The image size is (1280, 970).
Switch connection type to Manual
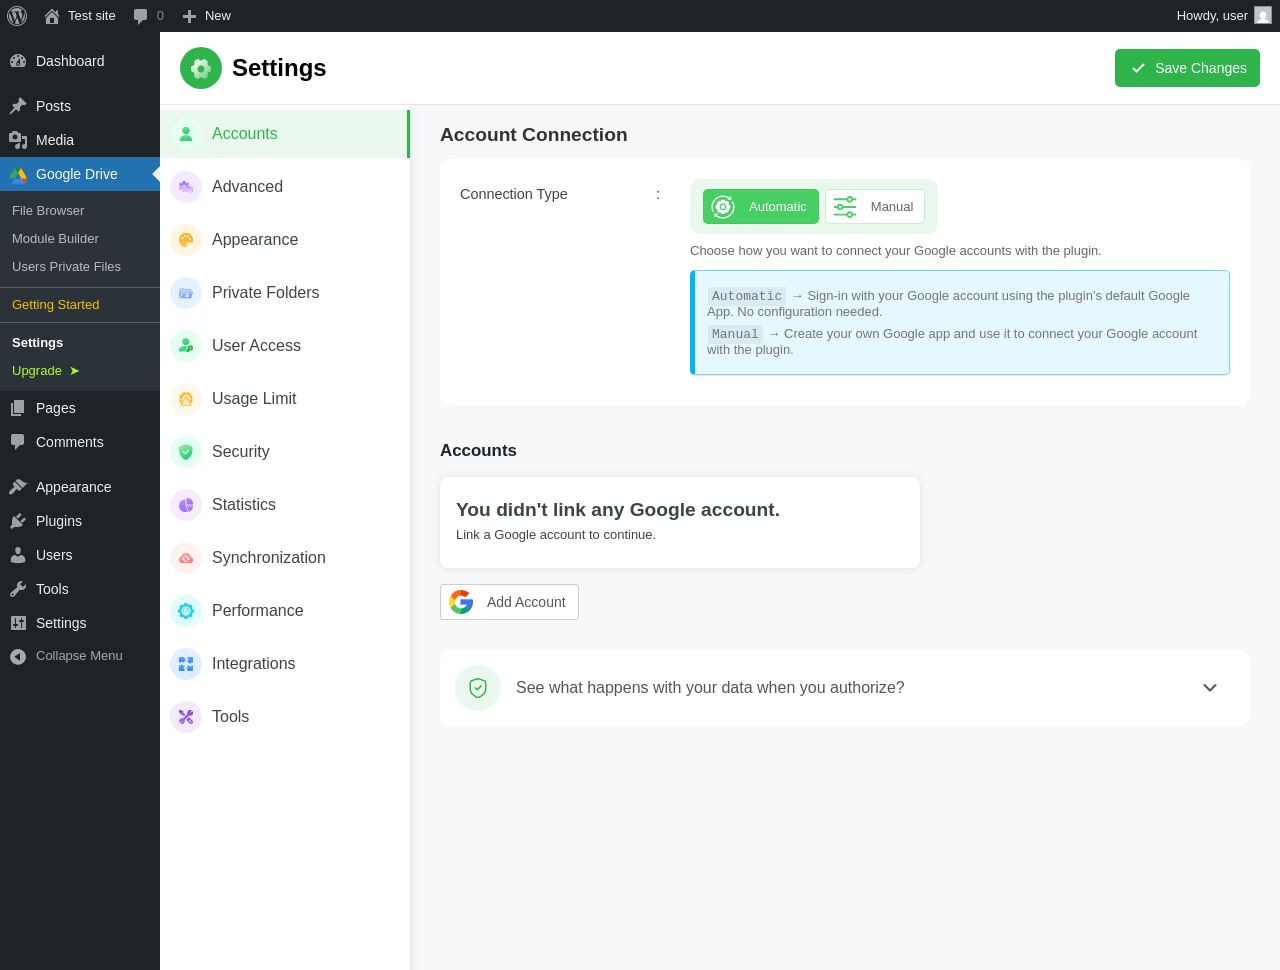point(875,207)
